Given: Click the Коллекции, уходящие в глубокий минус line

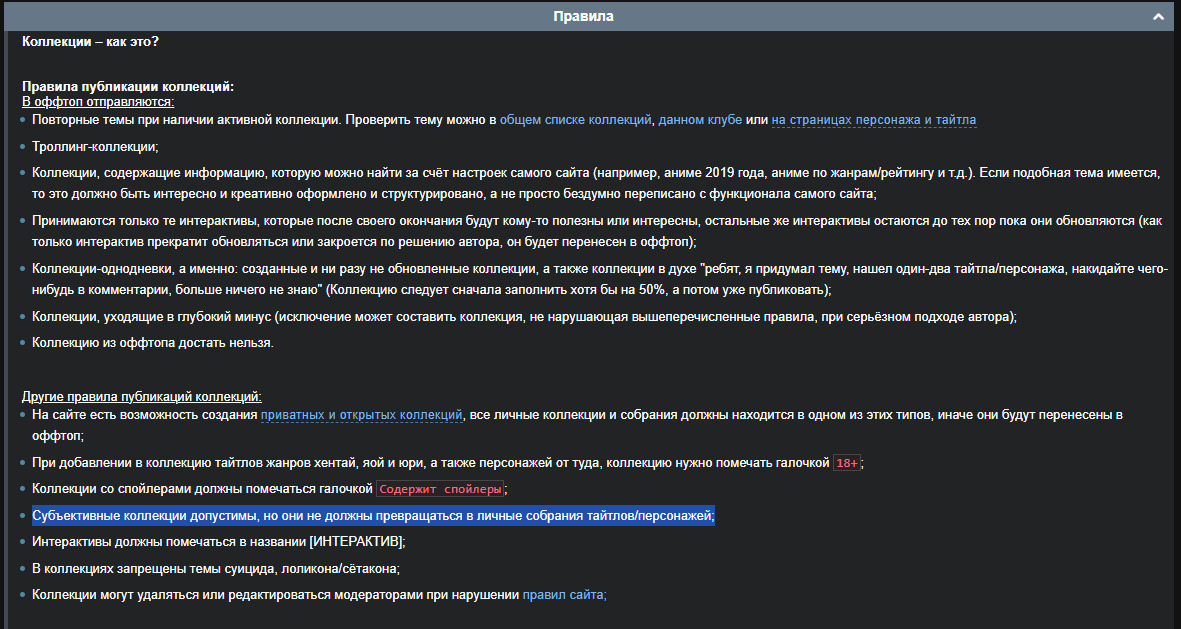Looking at the screenshot, I should pyautogui.click(x=524, y=317).
